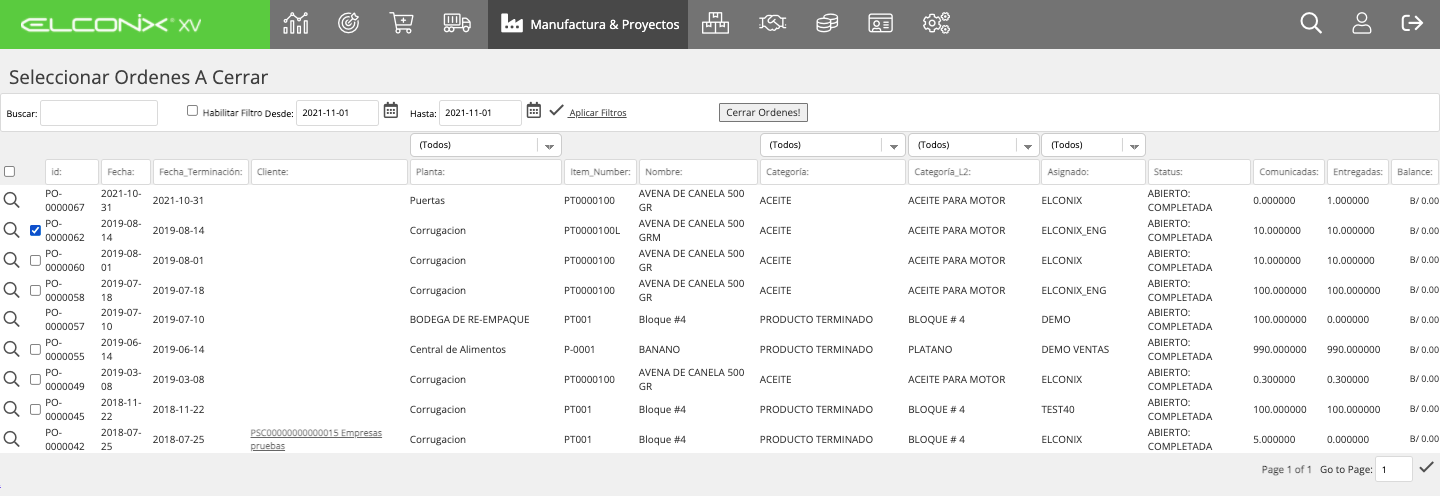Open the handshake sales module icon
This screenshot has width=1440, height=496.
(x=772, y=23)
